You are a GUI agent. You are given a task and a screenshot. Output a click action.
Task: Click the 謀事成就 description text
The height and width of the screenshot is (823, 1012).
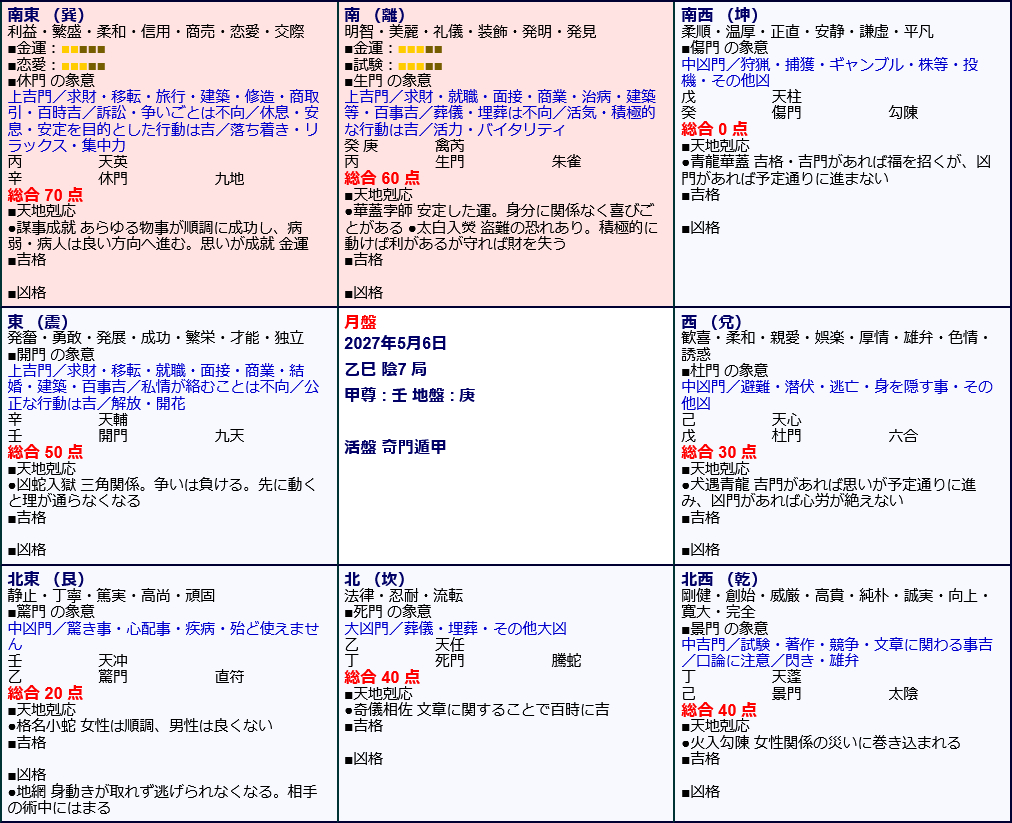(158, 236)
